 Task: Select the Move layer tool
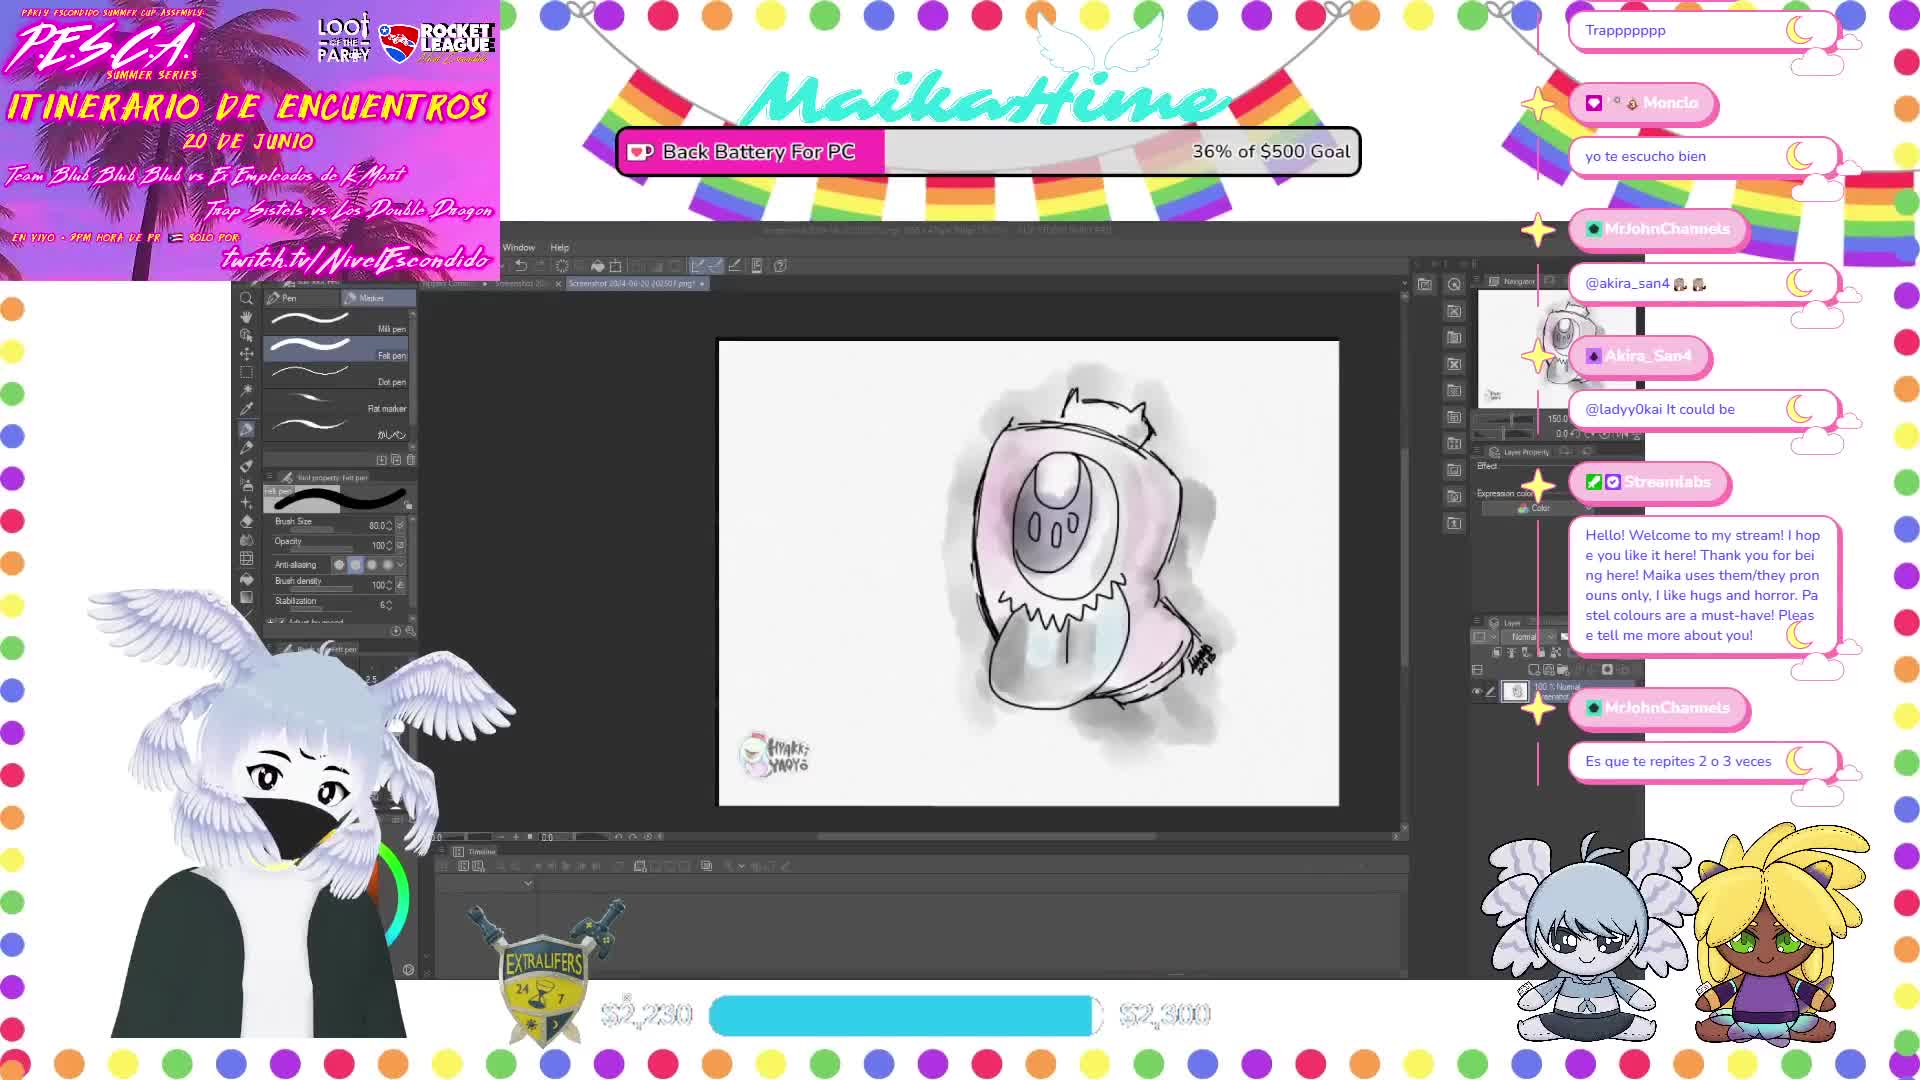click(x=246, y=354)
